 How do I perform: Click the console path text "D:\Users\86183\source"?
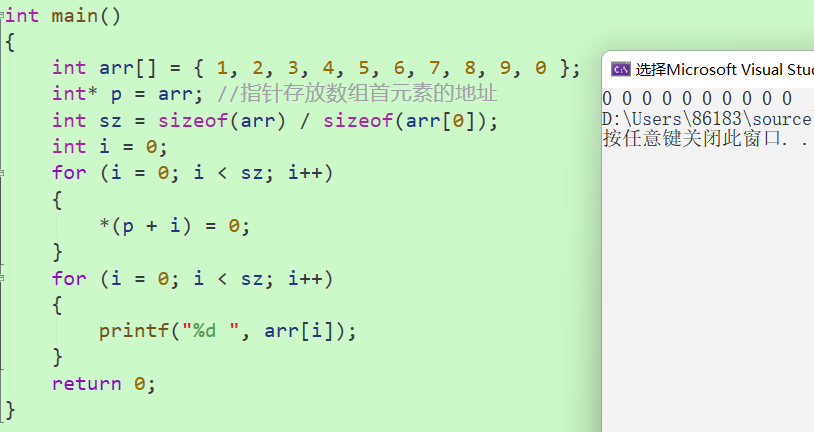coord(708,119)
